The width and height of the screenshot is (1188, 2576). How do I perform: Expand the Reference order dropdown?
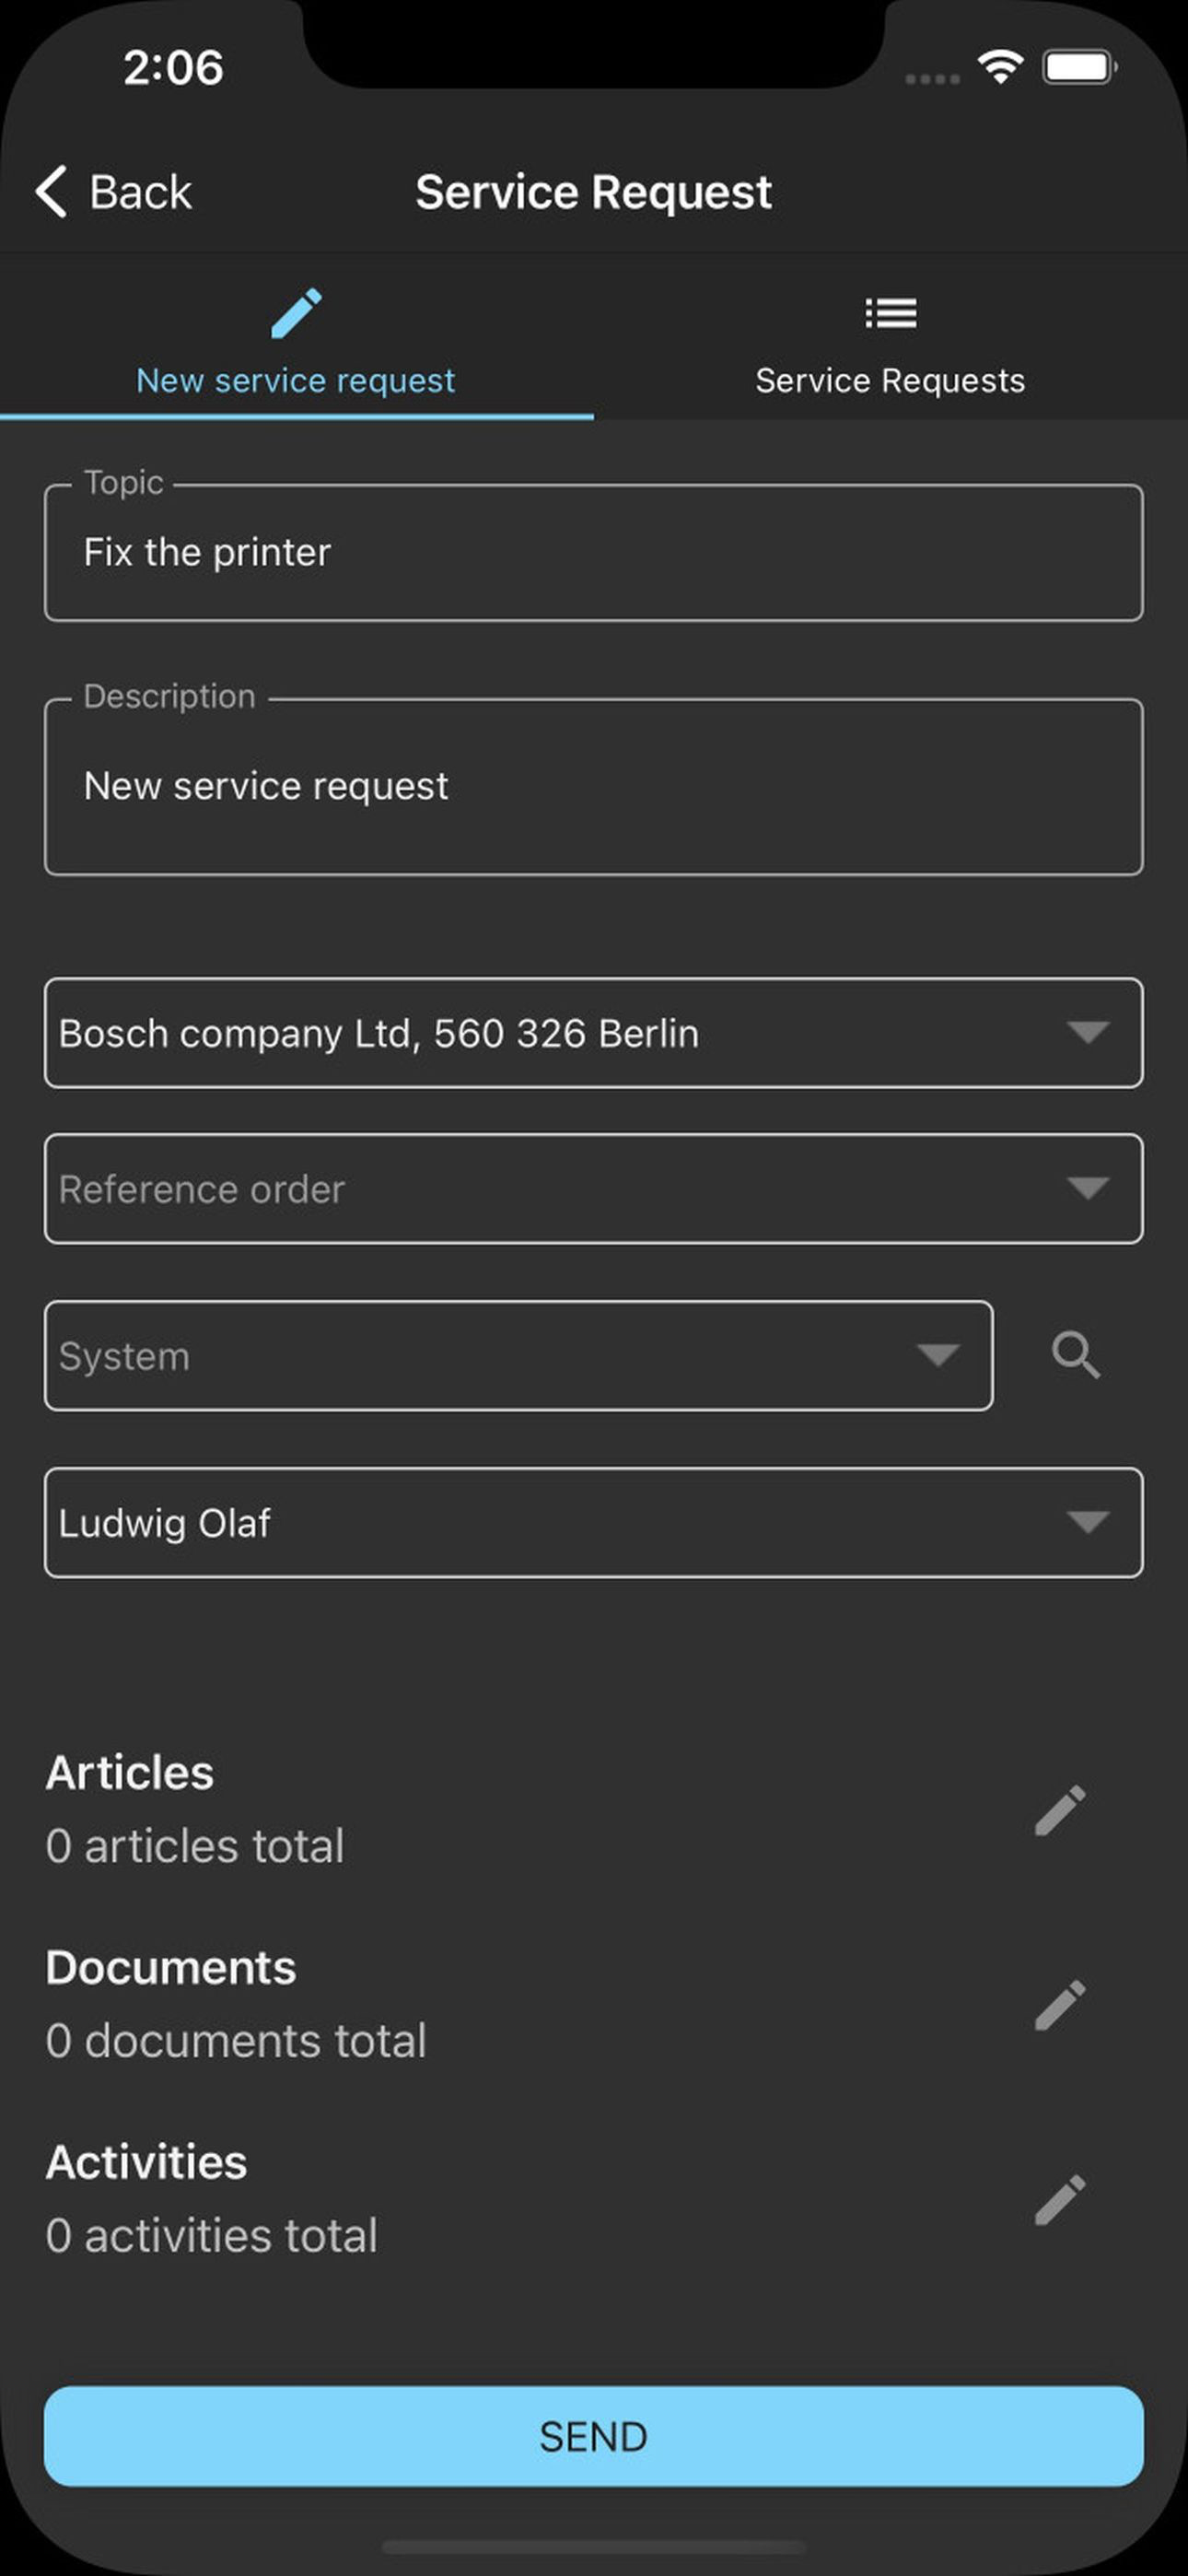pyautogui.click(x=594, y=1189)
